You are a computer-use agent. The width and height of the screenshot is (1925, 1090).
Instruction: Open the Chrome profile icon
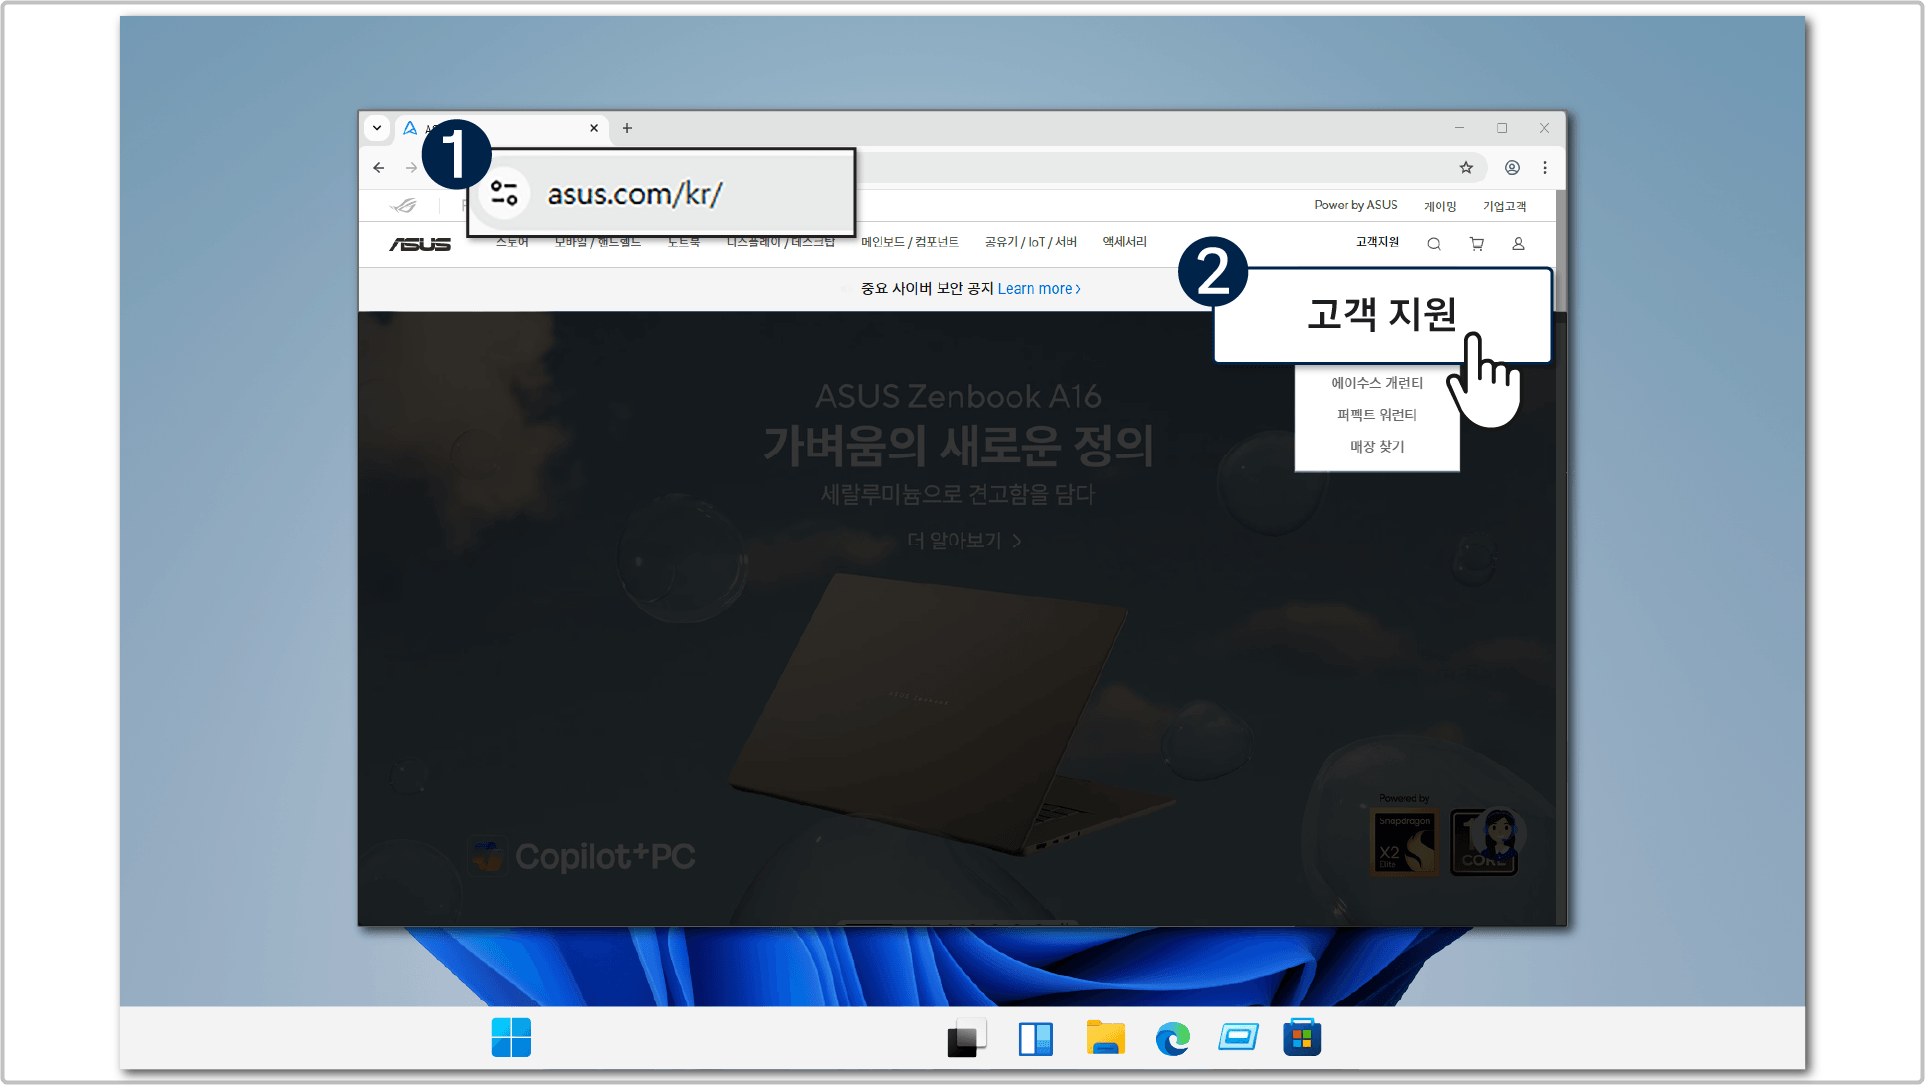point(1512,168)
